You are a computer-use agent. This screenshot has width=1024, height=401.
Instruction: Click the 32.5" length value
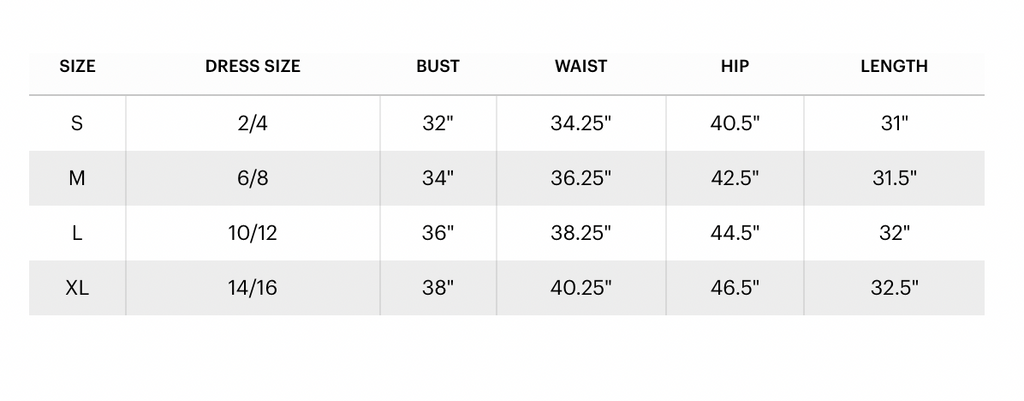point(894,289)
